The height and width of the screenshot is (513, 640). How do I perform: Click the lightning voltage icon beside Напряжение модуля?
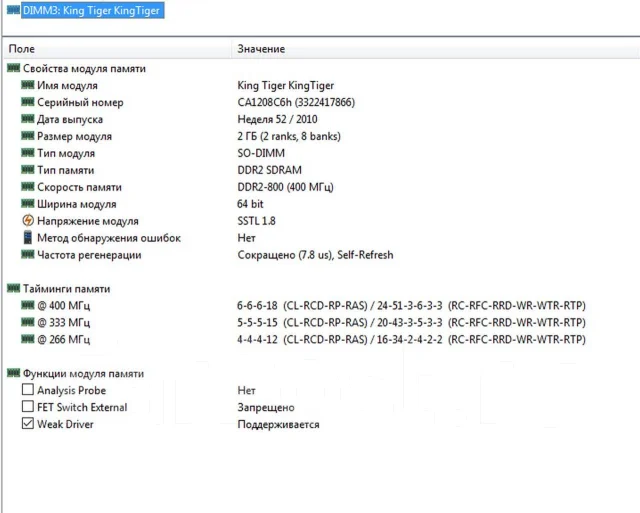pos(28,220)
